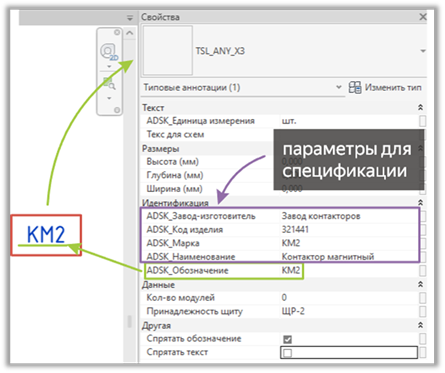Collapse the Данные parameter group
The image size is (445, 373).
(x=420, y=284)
